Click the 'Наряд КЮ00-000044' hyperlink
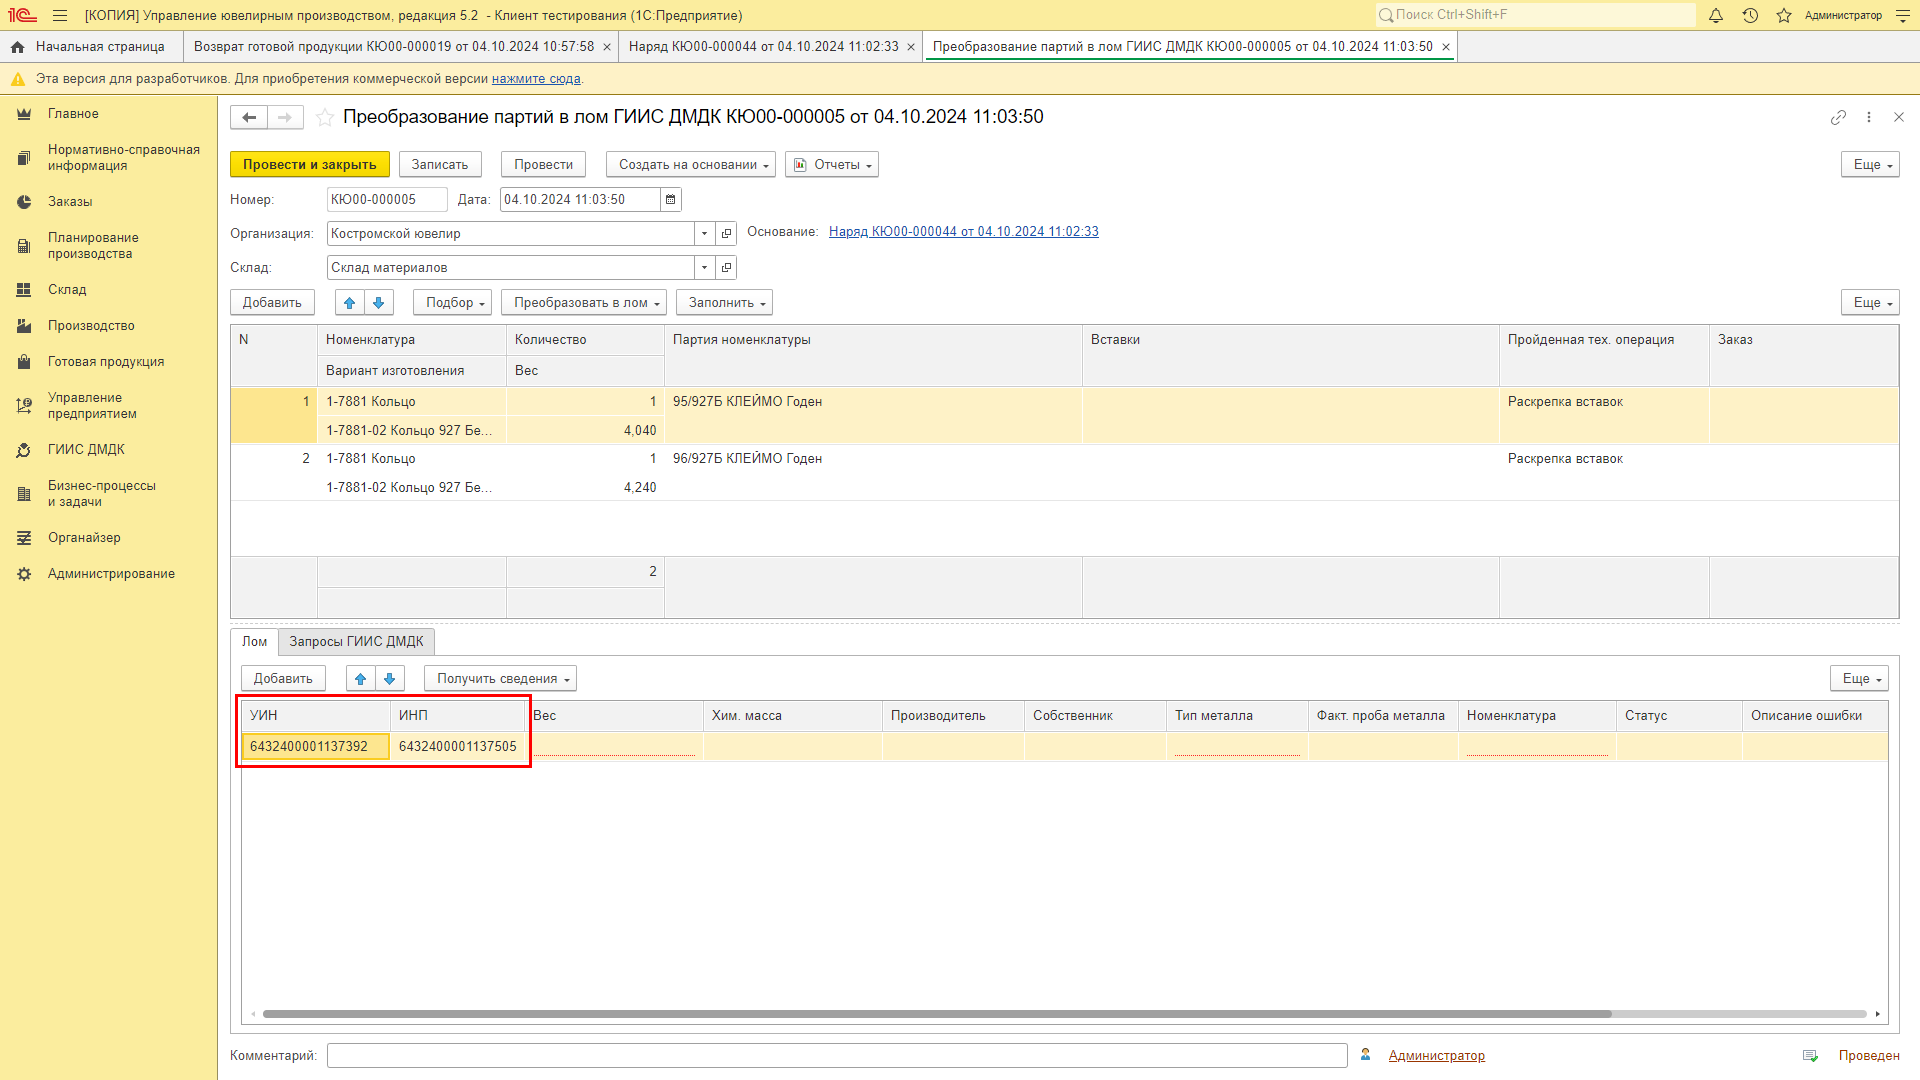The height and width of the screenshot is (1080, 1920). [x=961, y=231]
